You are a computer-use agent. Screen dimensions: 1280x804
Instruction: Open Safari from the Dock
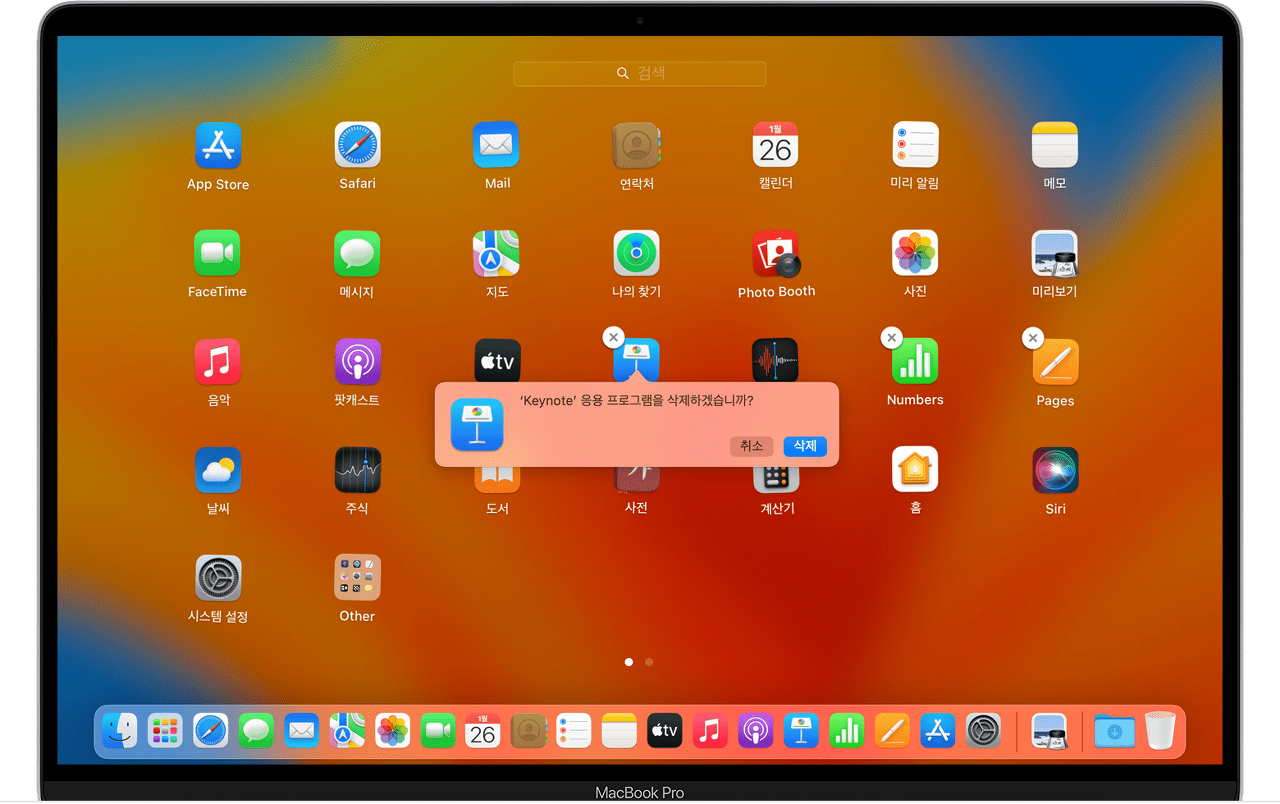coord(211,730)
